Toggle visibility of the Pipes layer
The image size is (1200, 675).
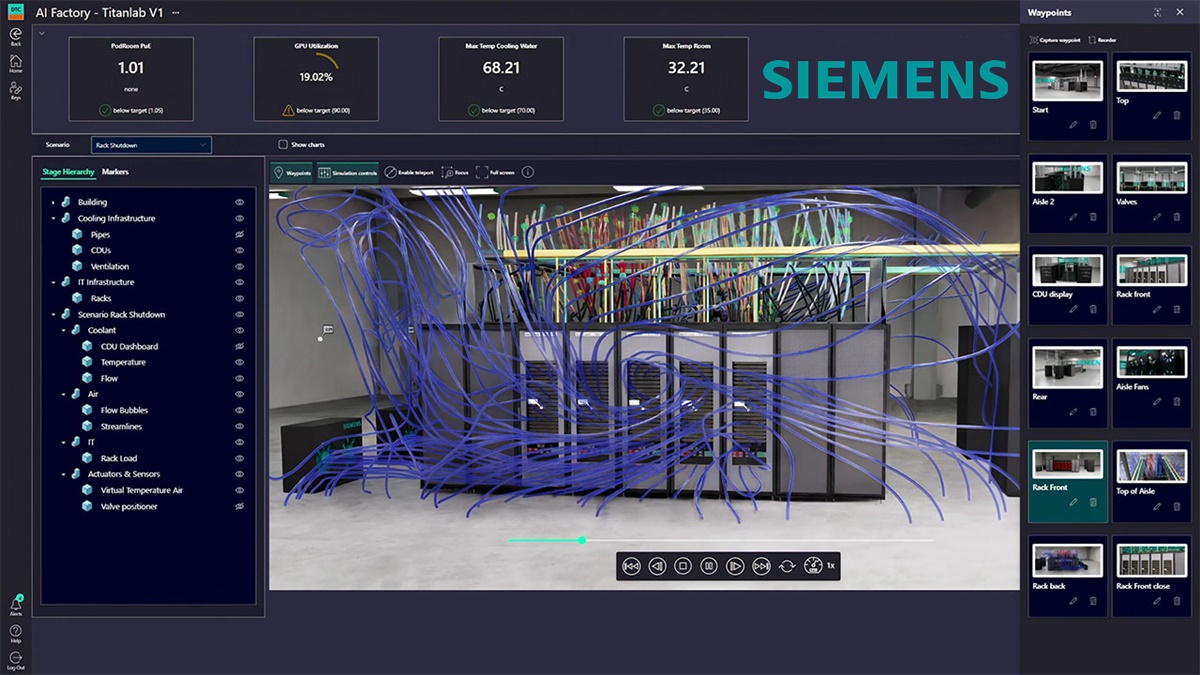click(239, 234)
